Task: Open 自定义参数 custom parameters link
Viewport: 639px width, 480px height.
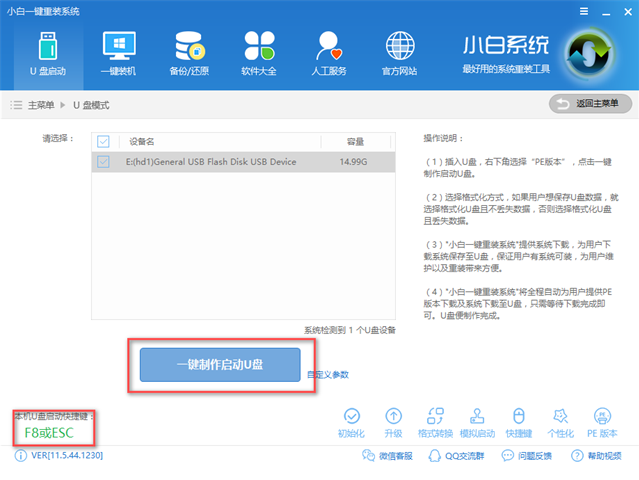Action: 328,375
